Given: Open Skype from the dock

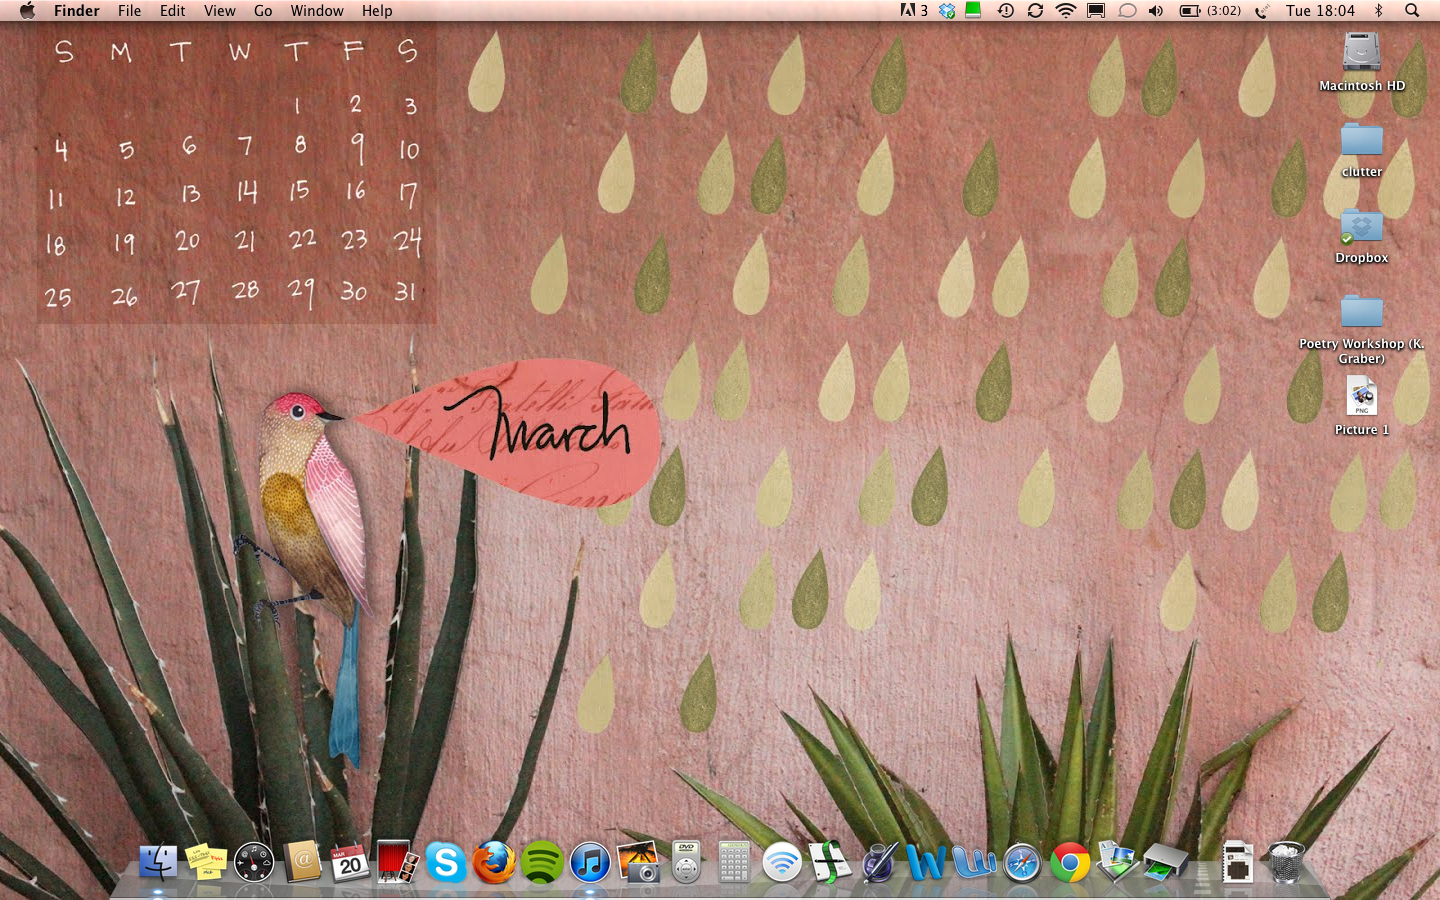Looking at the screenshot, I should pos(446,862).
